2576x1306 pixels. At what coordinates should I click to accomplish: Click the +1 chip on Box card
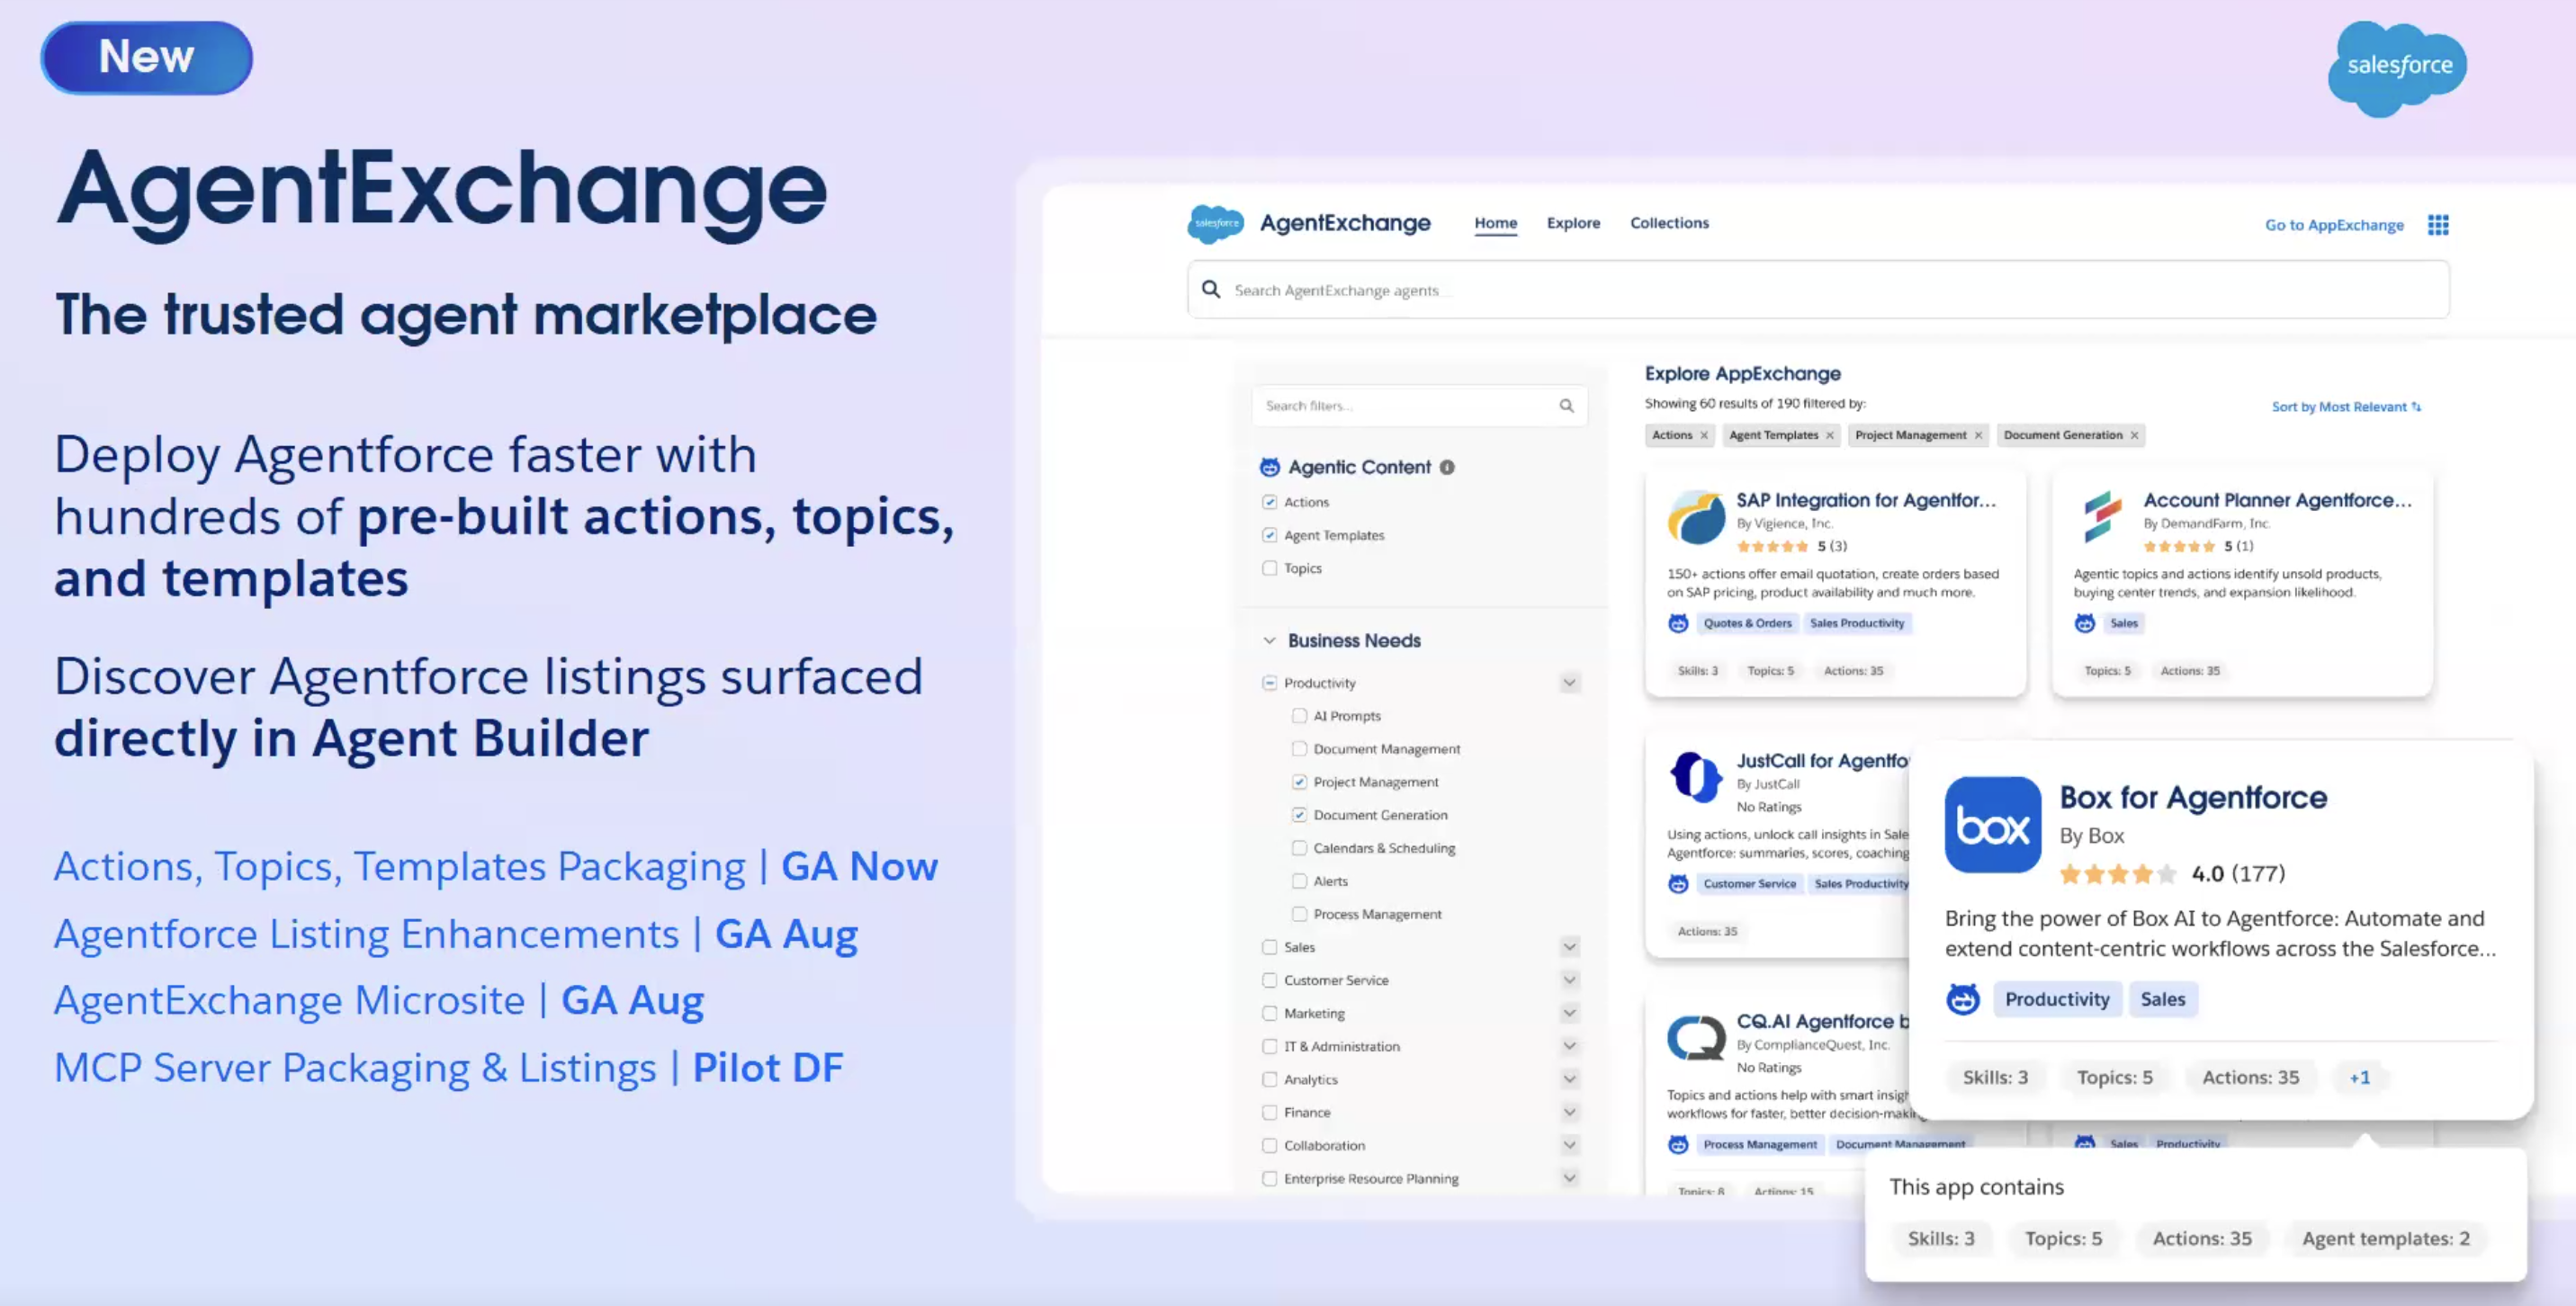(2360, 1077)
